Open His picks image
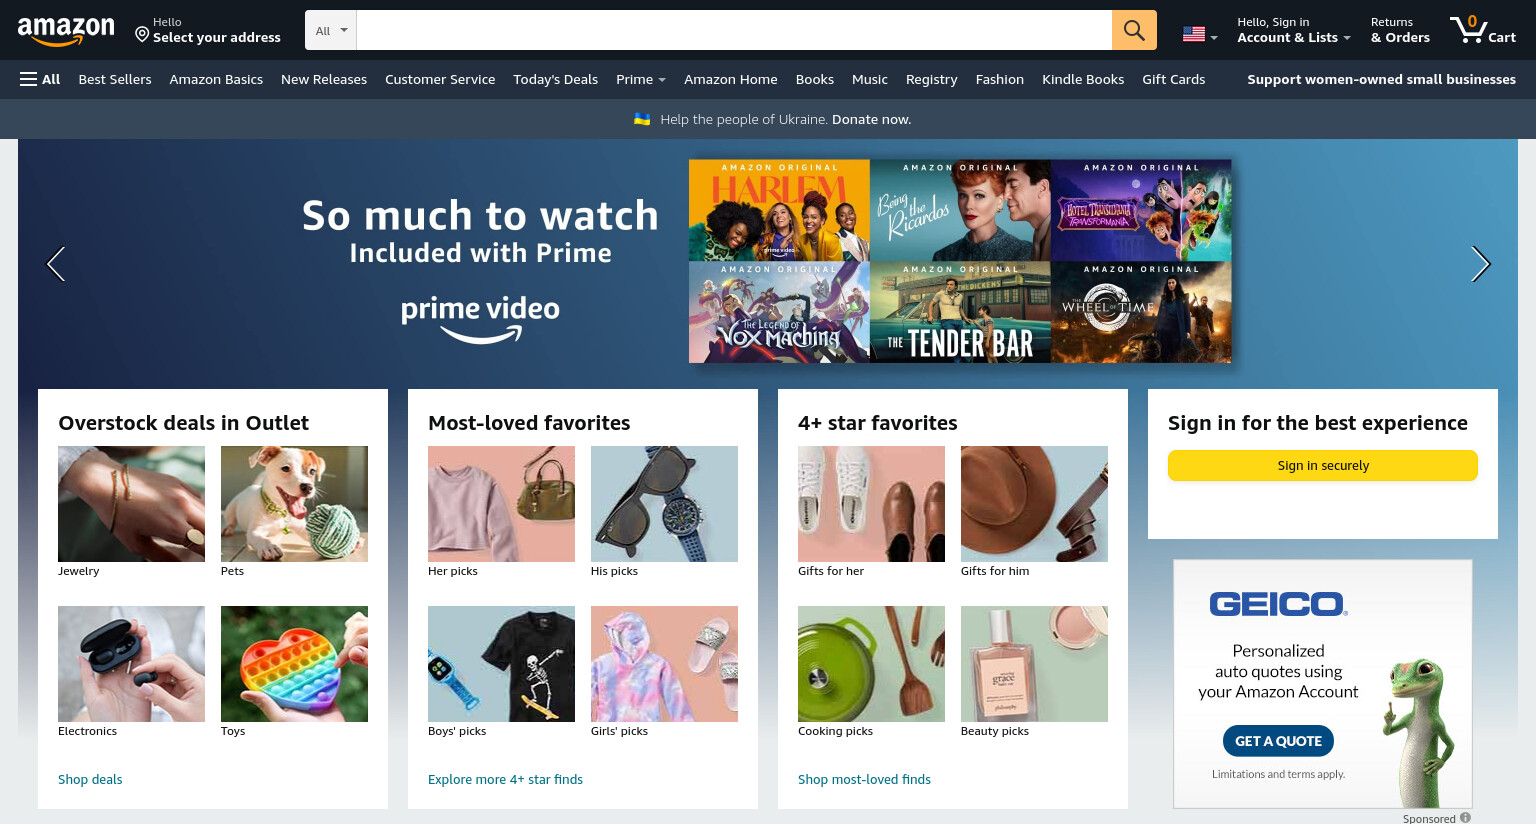This screenshot has width=1536, height=824. [664, 504]
